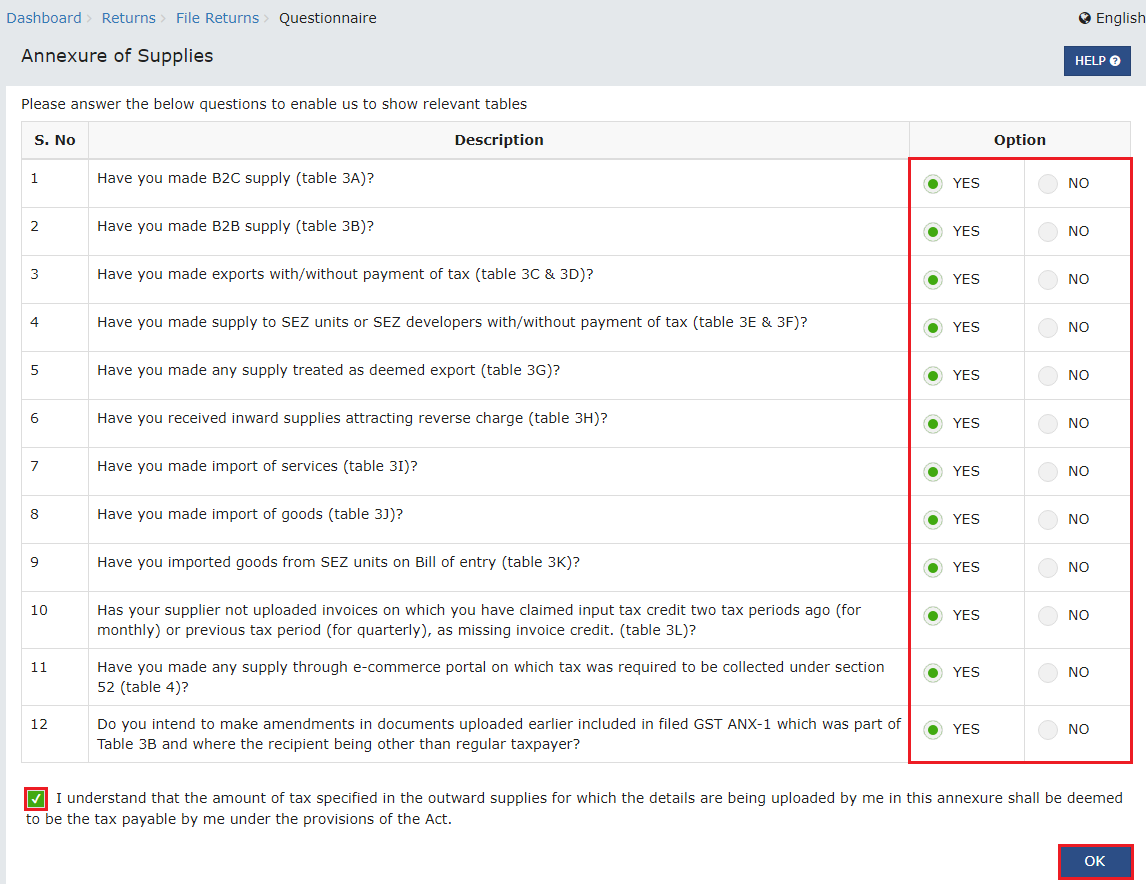Select YES for import of goods table 3J
The image size is (1146, 884).
point(933,519)
